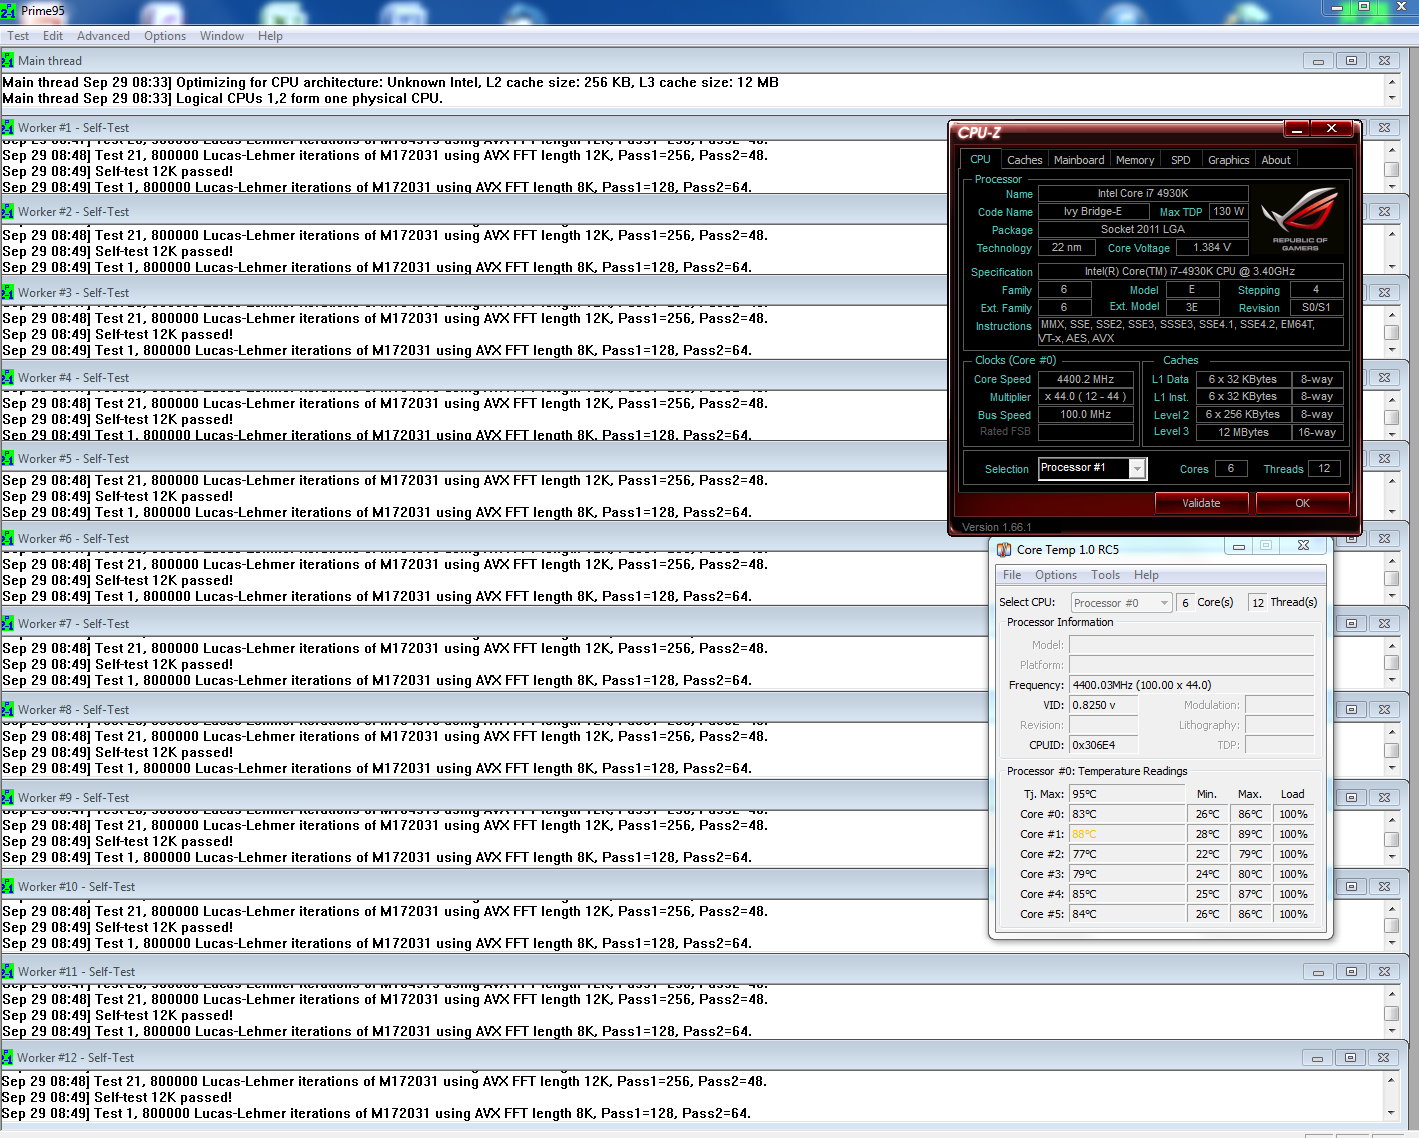
Task: Click the Core Temp title bar icon
Action: [1004, 549]
